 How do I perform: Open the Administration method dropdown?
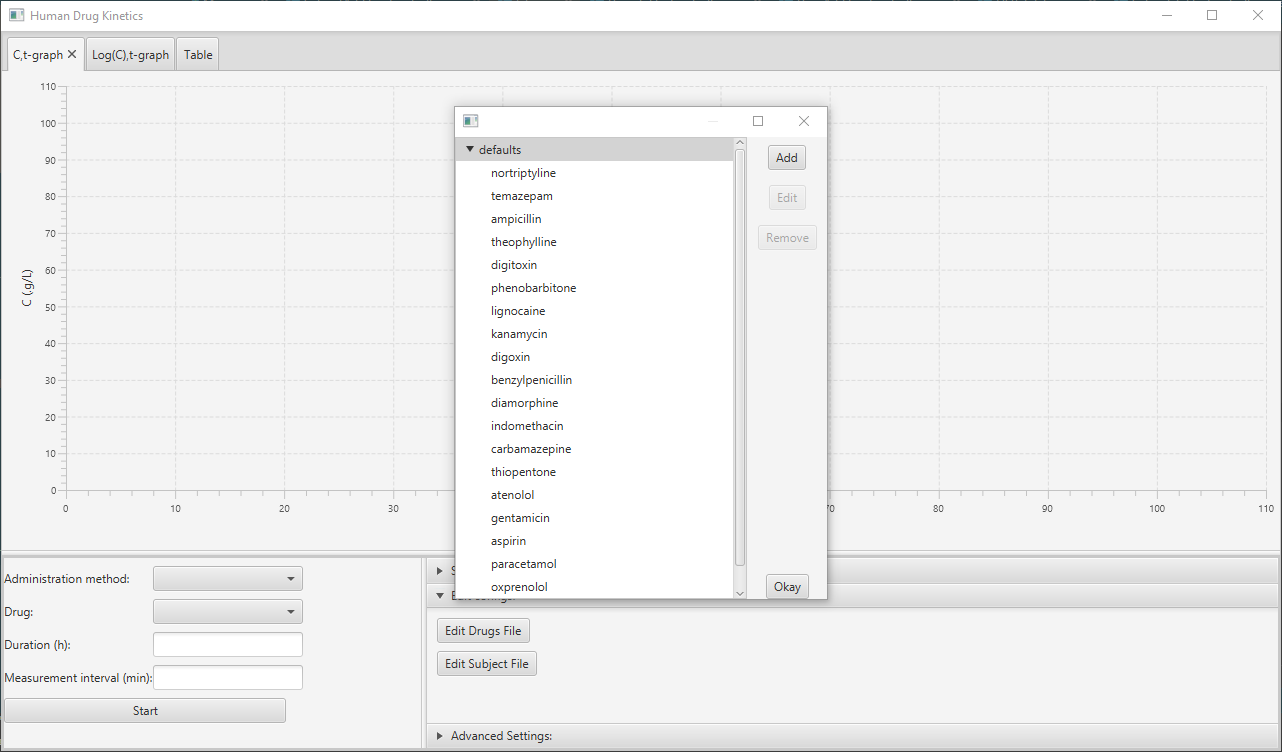227,579
